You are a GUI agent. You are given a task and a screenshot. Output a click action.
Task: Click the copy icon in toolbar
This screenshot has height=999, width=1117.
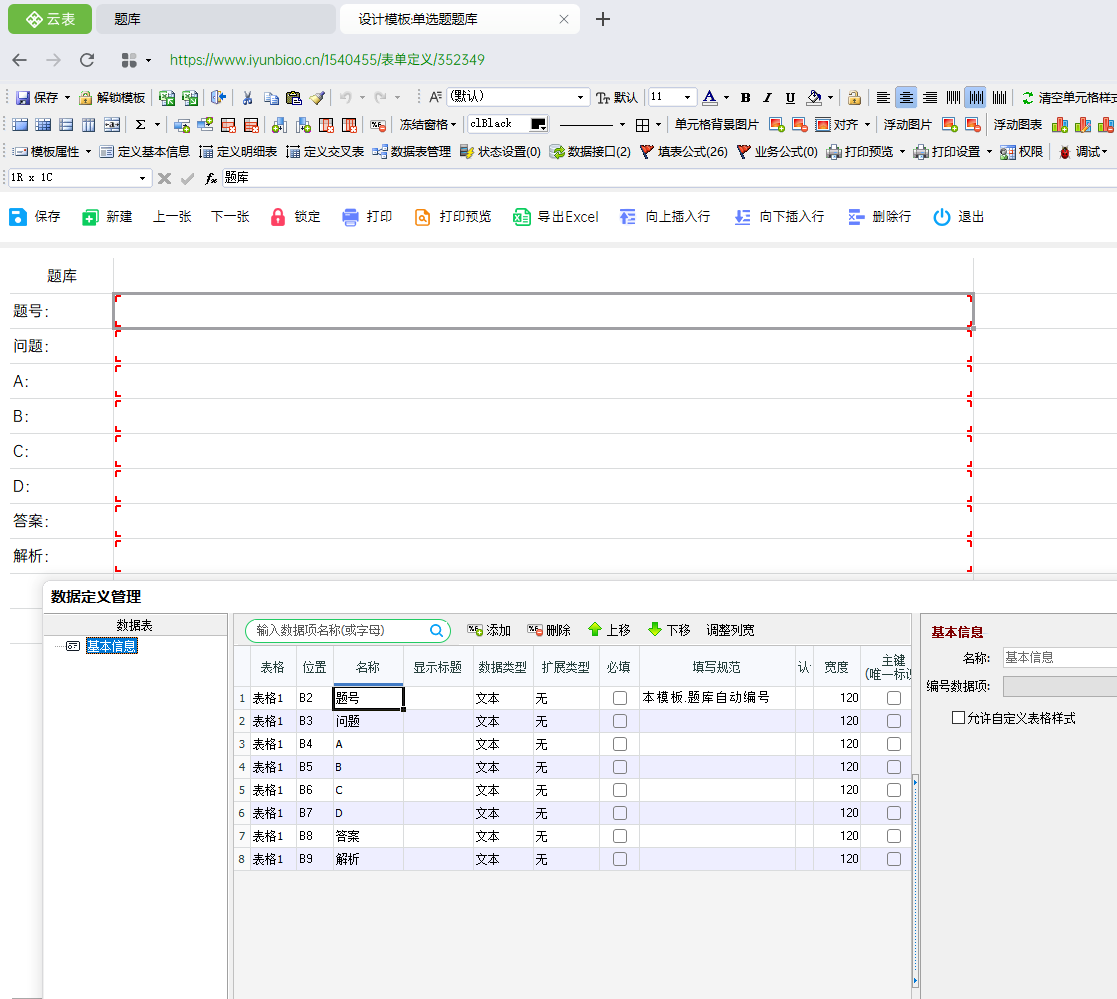tap(271, 98)
